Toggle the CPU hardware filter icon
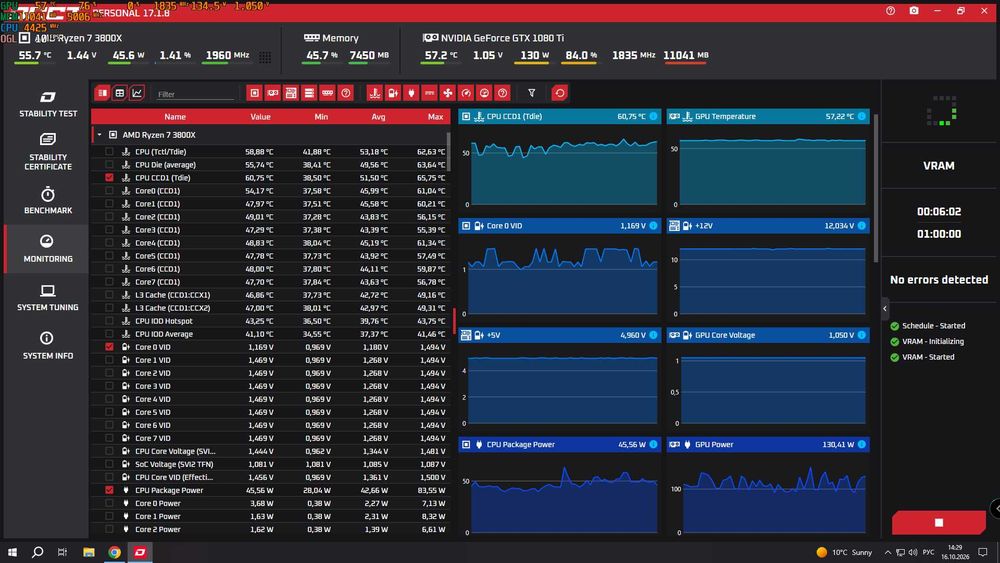 [254, 93]
